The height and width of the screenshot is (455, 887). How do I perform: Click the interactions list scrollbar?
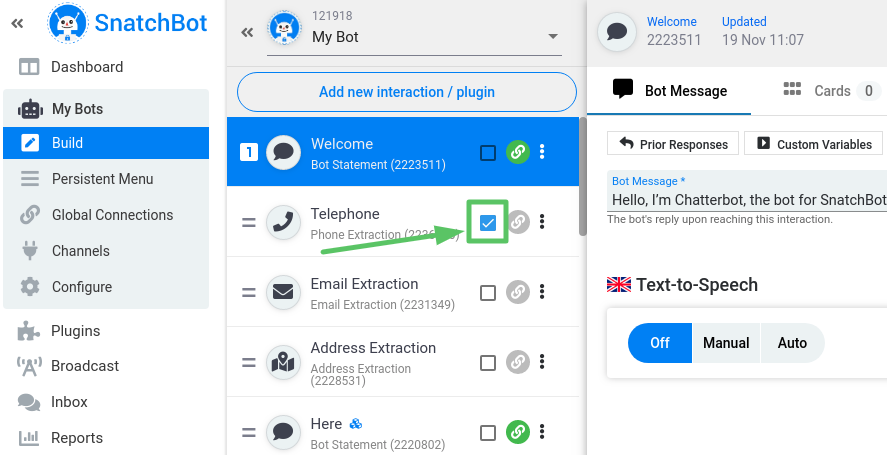[x=583, y=177]
